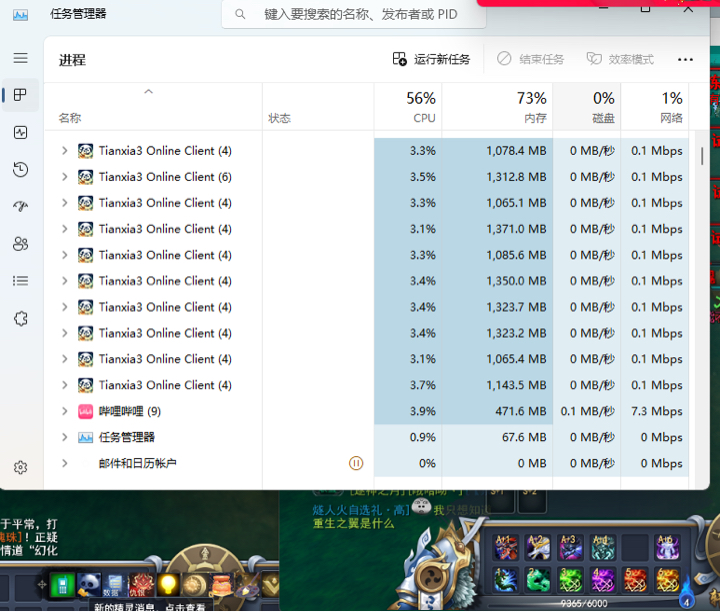The image size is (720, 612).
Task: Activate game skill slot A+3
Action: coord(571,547)
